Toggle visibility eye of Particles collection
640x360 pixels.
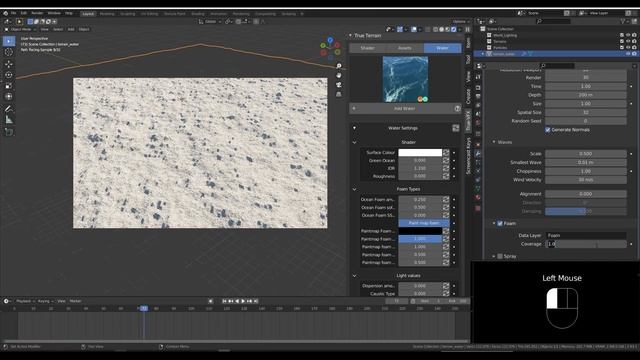[x=628, y=48]
